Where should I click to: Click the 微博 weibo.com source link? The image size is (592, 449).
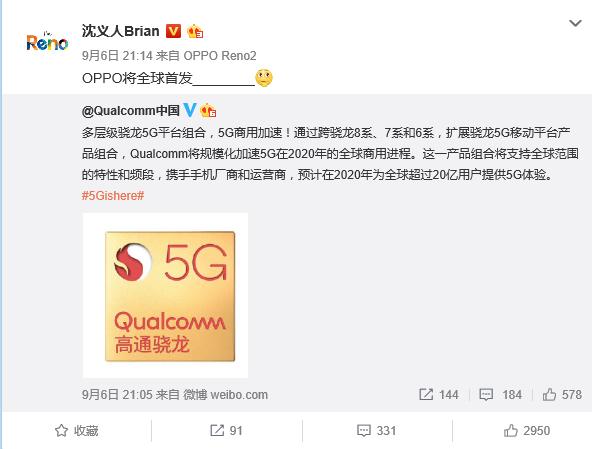click(225, 395)
